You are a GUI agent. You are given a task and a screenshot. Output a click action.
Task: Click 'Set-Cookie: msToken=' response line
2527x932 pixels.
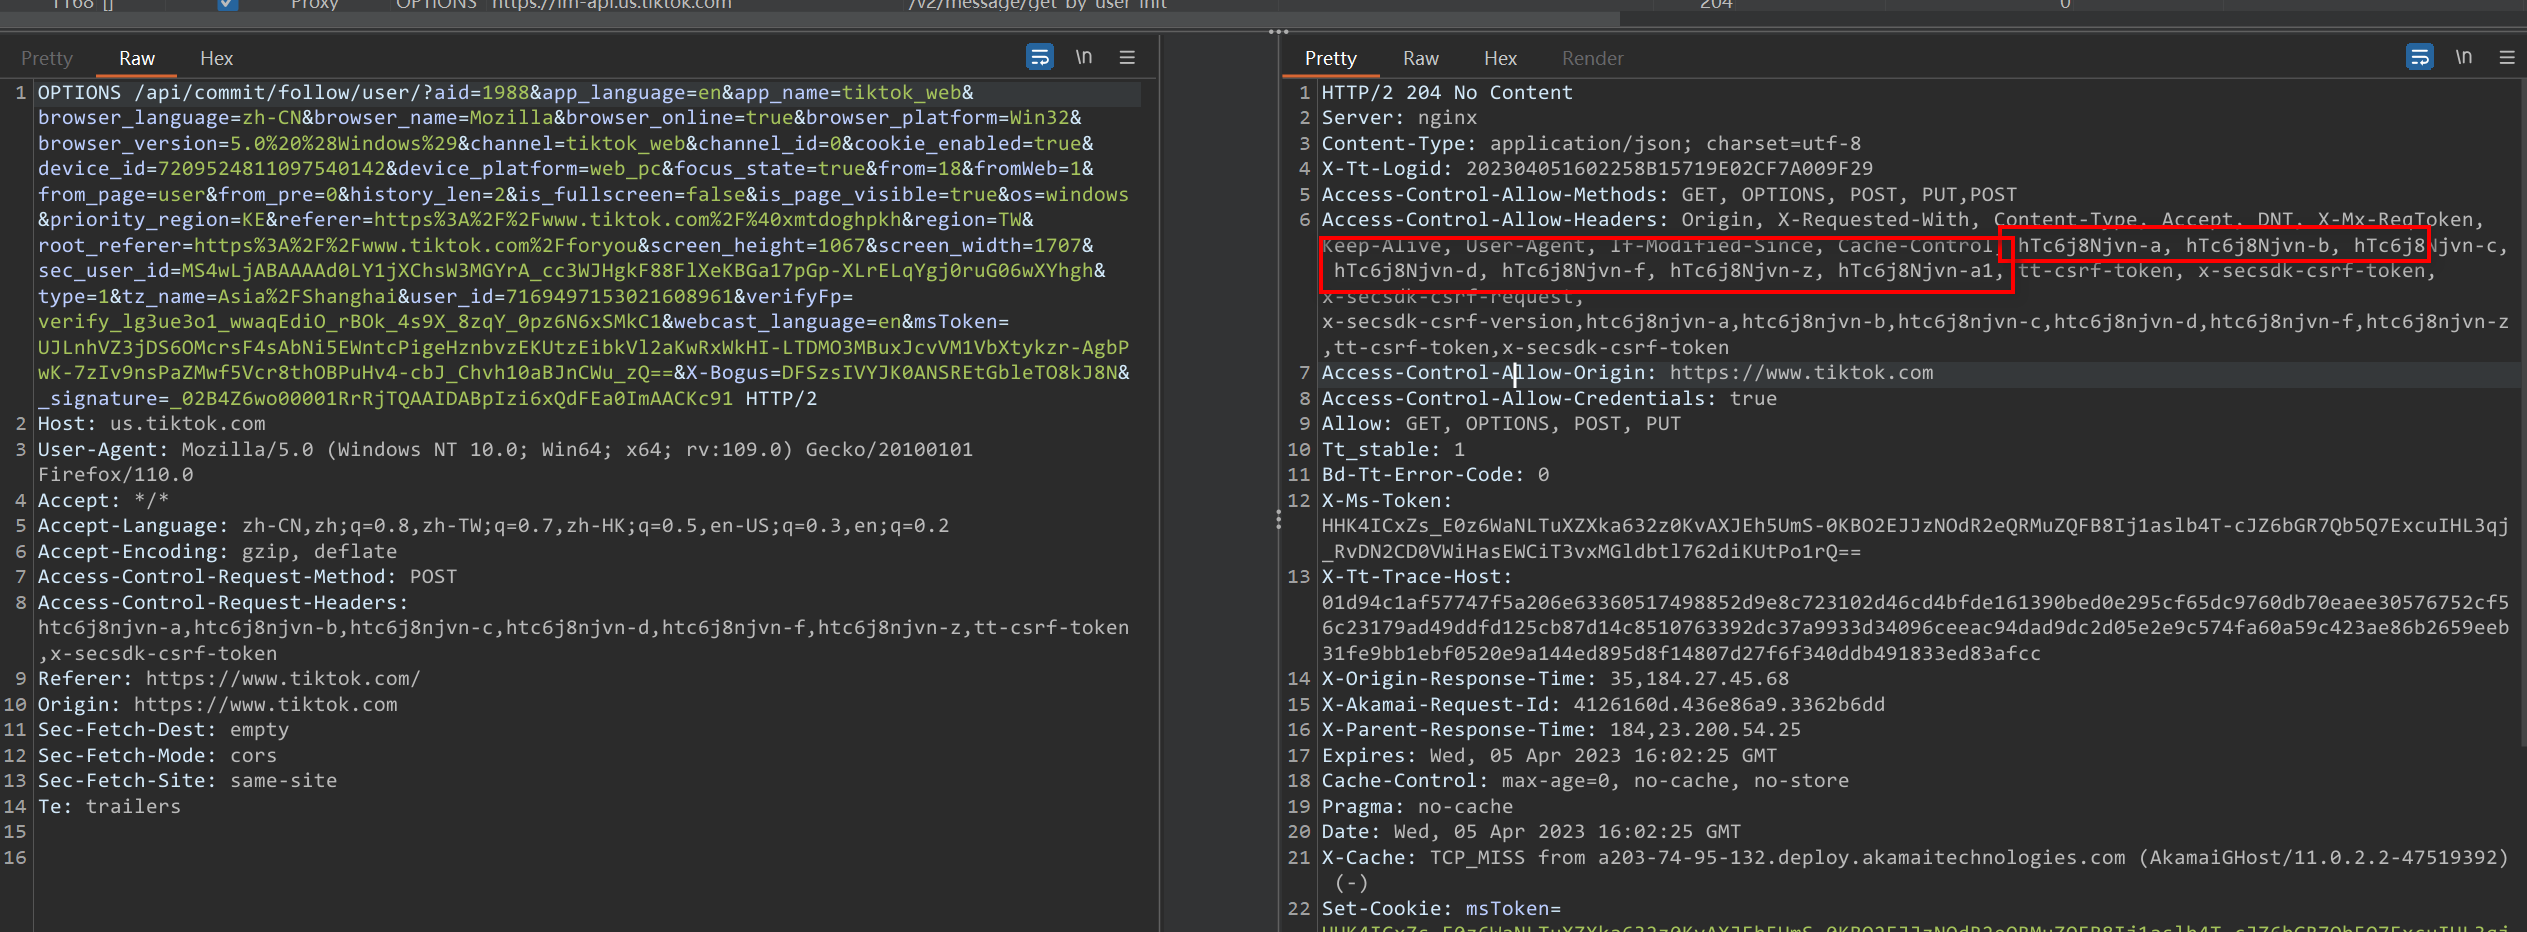[1441, 908]
